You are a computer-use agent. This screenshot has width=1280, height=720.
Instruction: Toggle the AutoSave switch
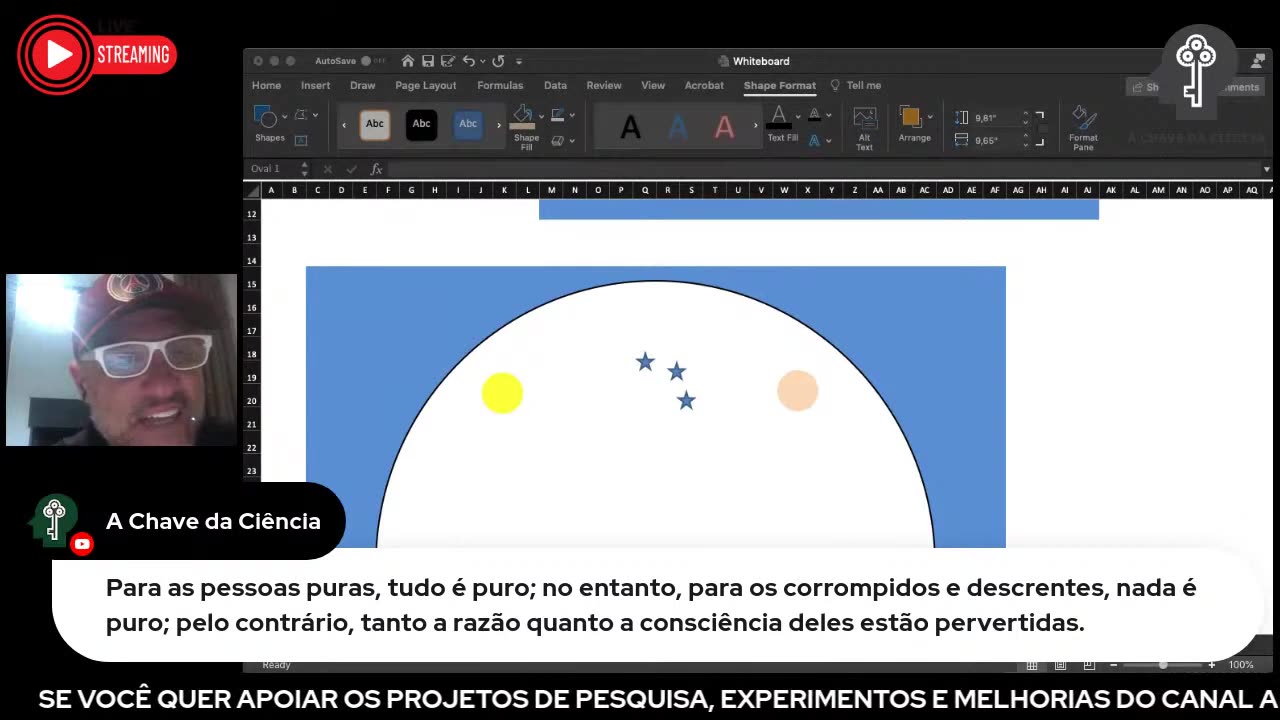372,61
